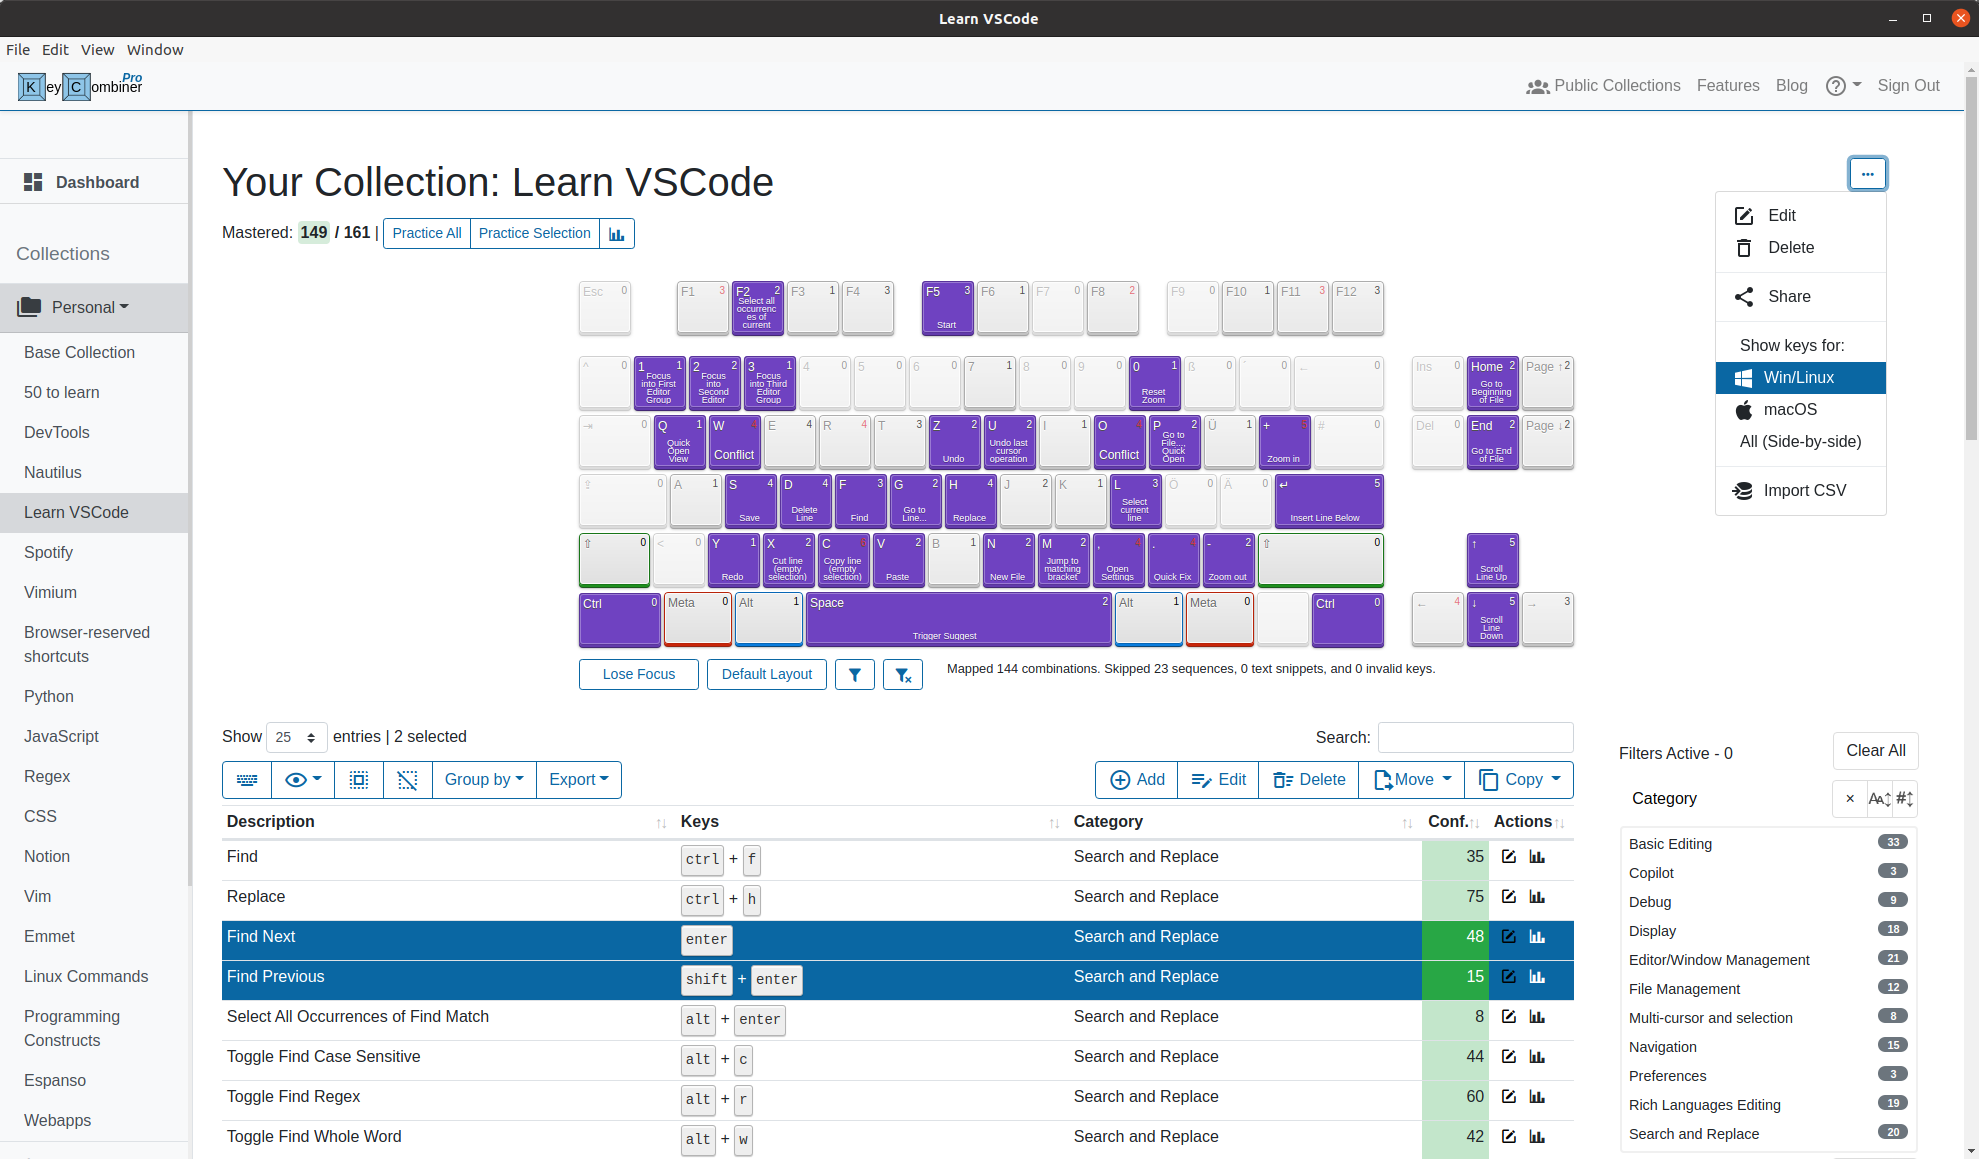
Task: Click the select-all rows dotted-square icon
Action: pyautogui.click(x=359, y=779)
